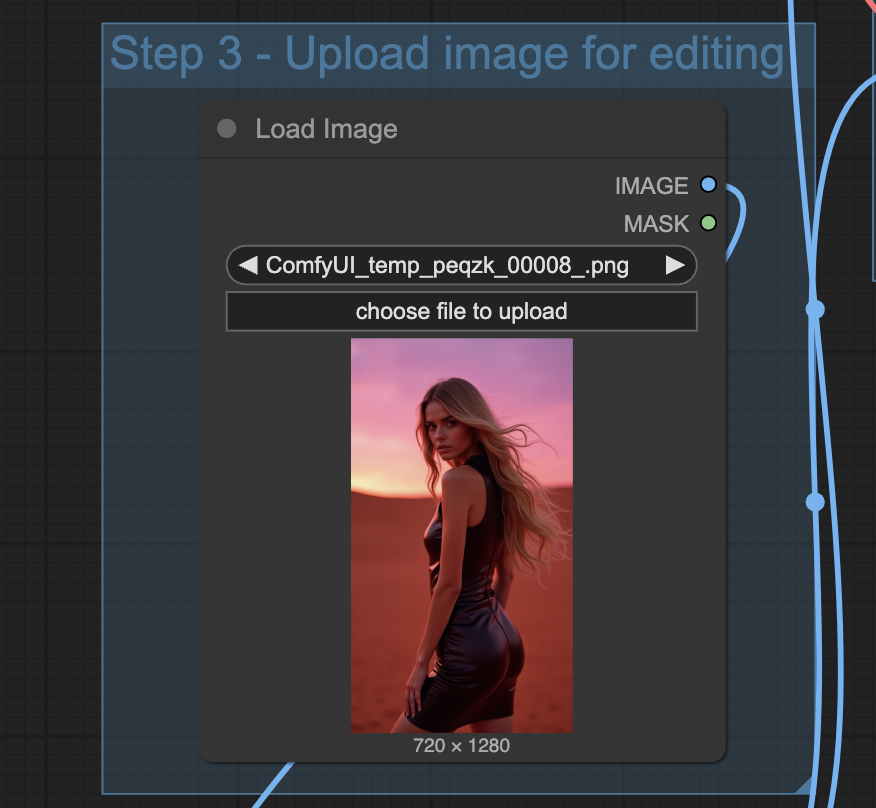Select next image with right arrow

[676, 266]
